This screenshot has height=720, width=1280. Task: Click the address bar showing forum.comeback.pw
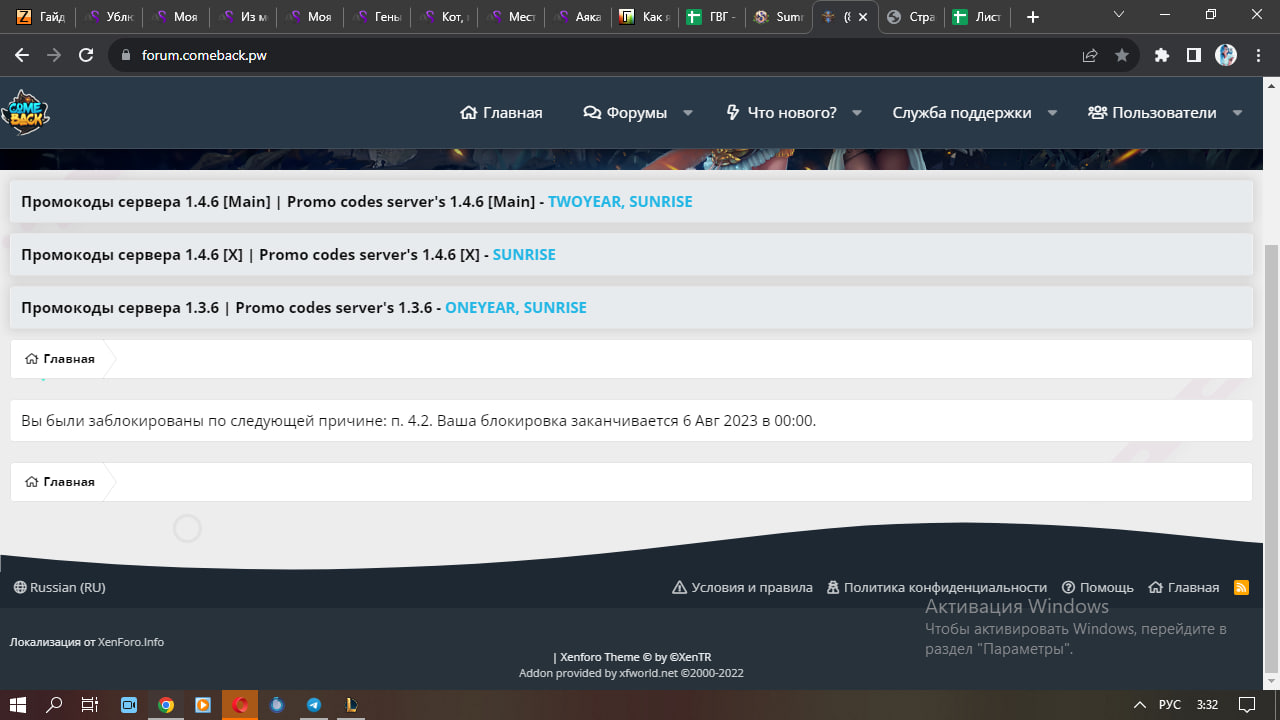coord(600,56)
